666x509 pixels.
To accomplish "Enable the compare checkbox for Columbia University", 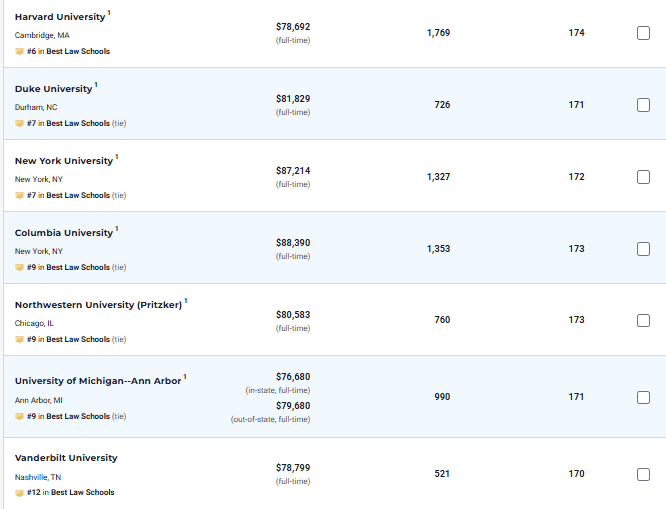I will pyautogui.click(x=644, y=249).
